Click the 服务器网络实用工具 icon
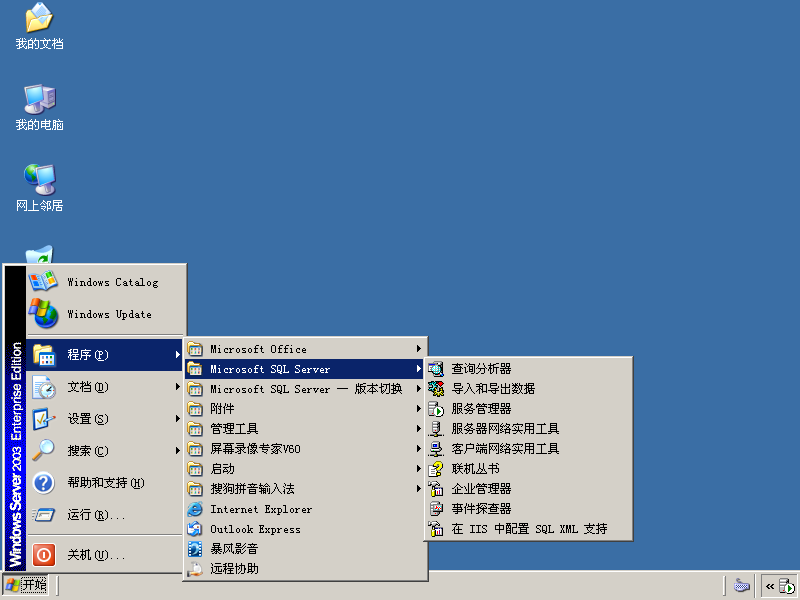Viewport: 800px width, 600px height. 436,429
